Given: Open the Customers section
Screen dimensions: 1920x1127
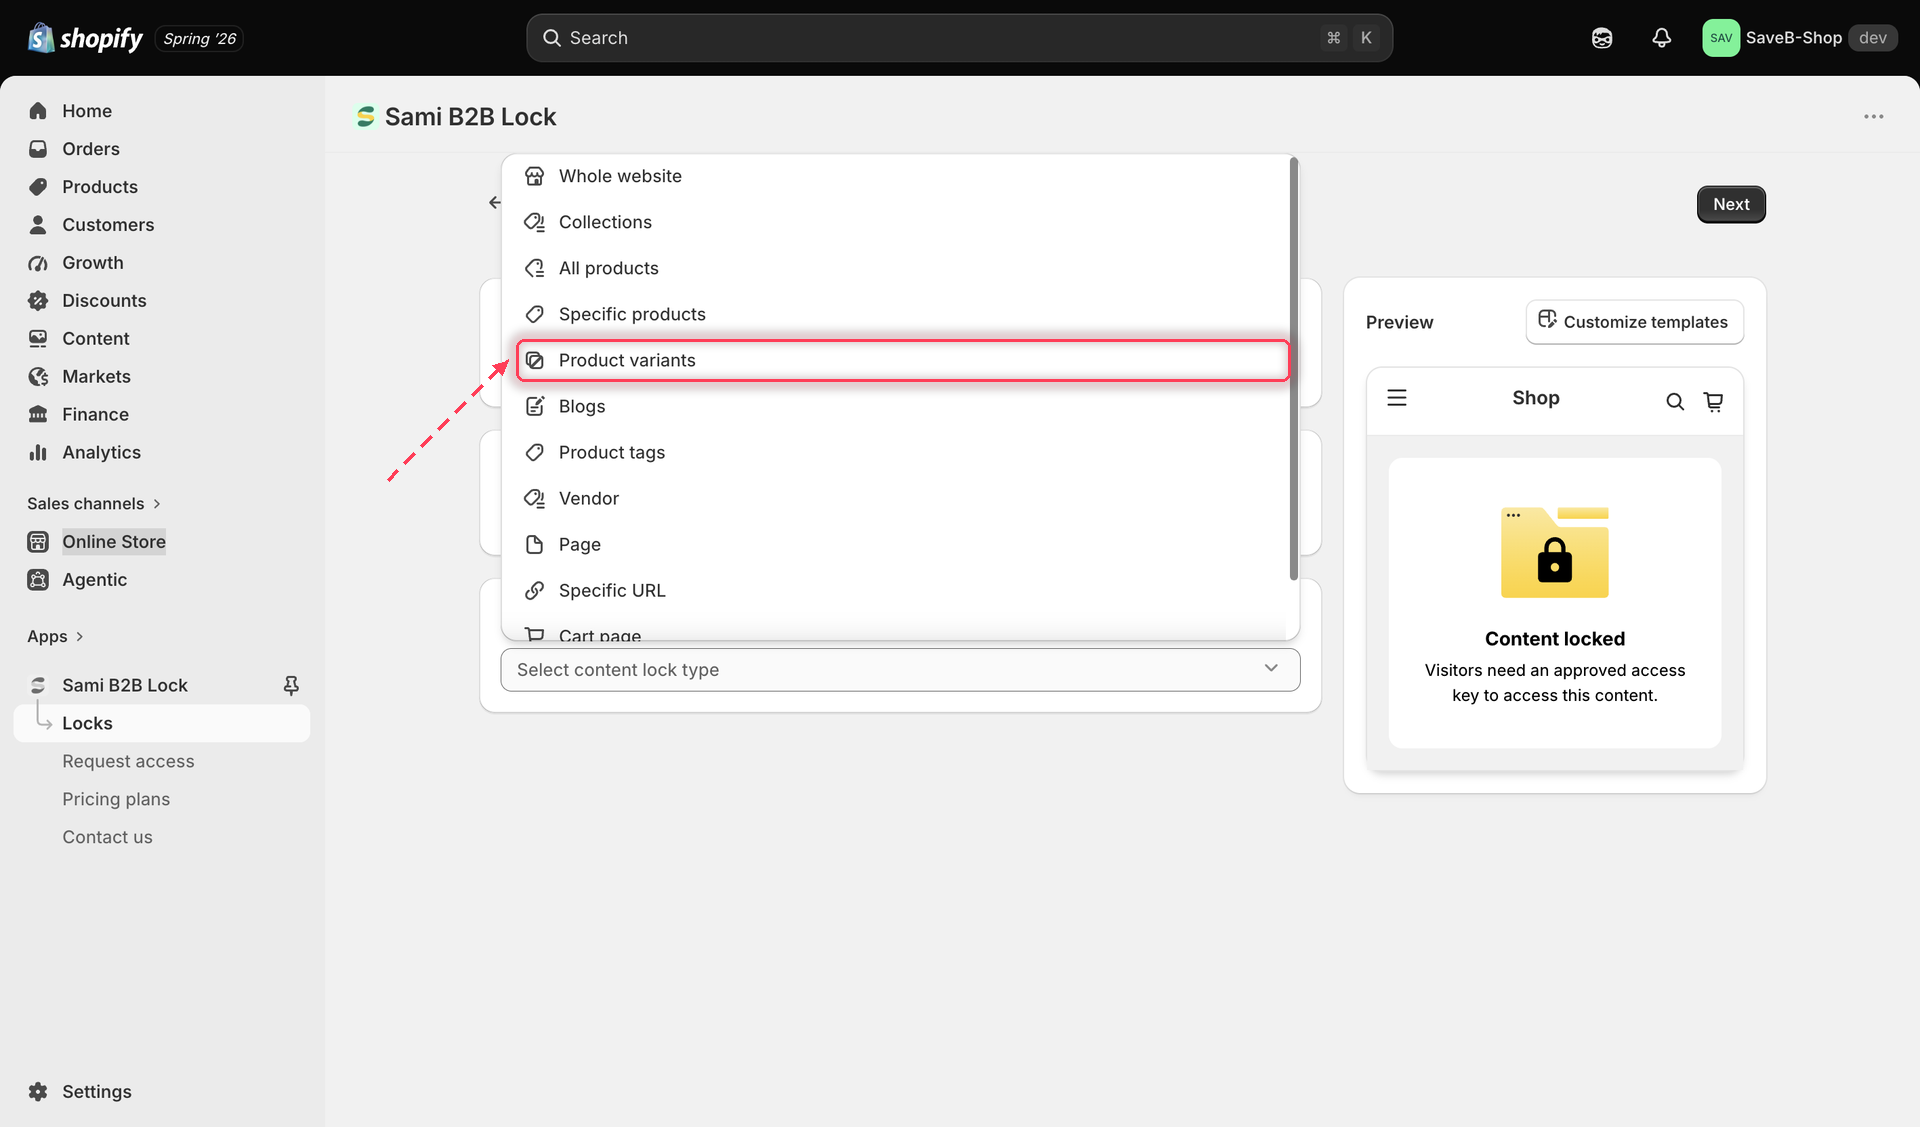Looking at the screenshot, I should (108, 225).
